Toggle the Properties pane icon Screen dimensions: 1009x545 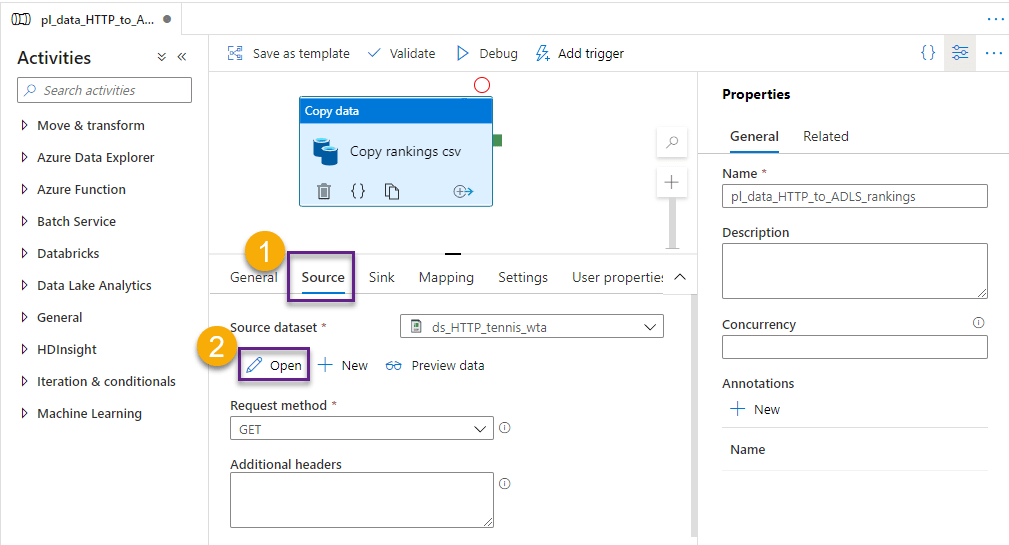(x=960, y=53)
